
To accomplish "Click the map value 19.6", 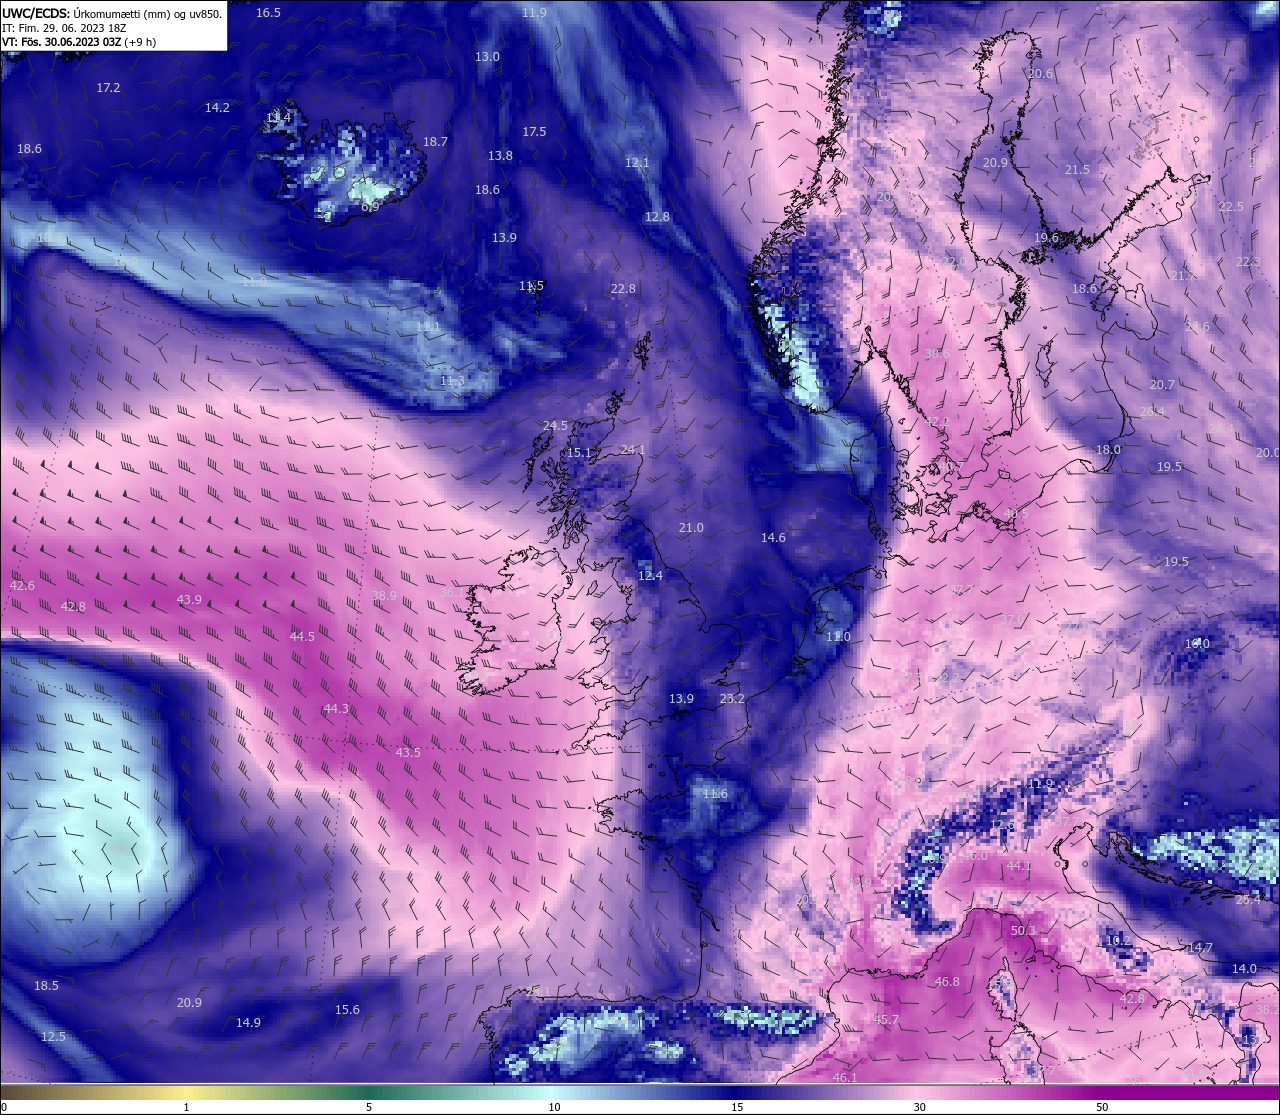I will click(1046, 238).
